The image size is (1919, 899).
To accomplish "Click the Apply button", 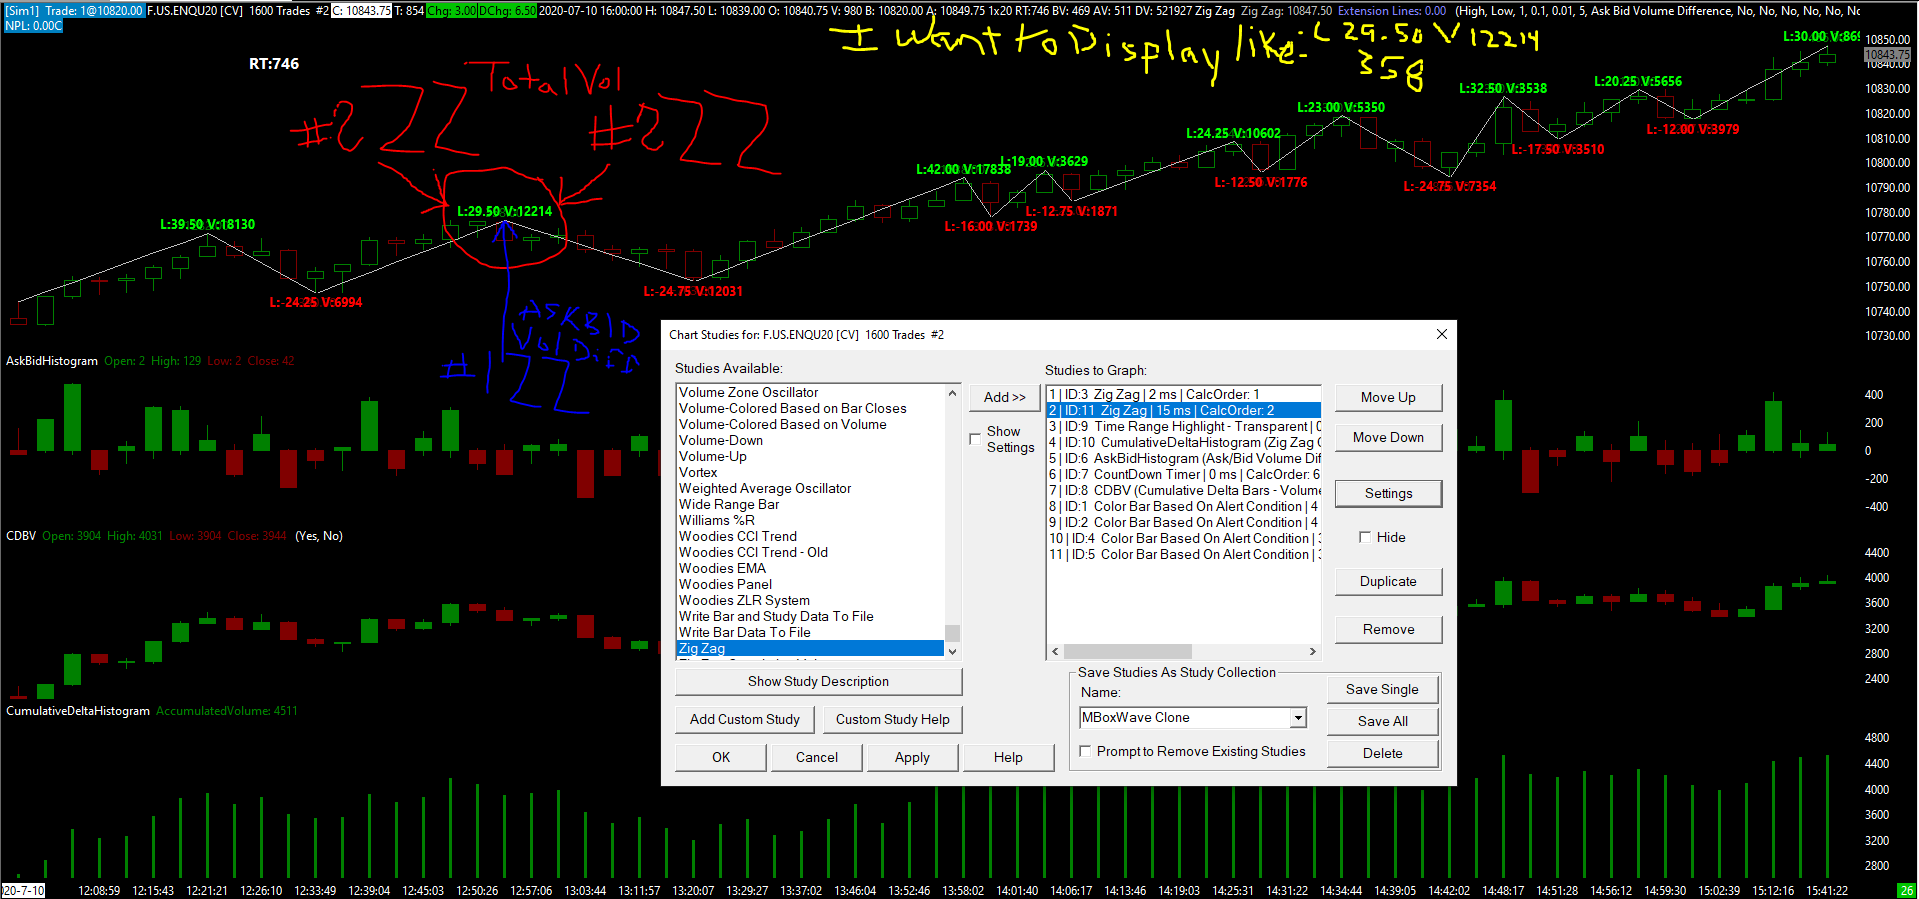I will point(911,757).
